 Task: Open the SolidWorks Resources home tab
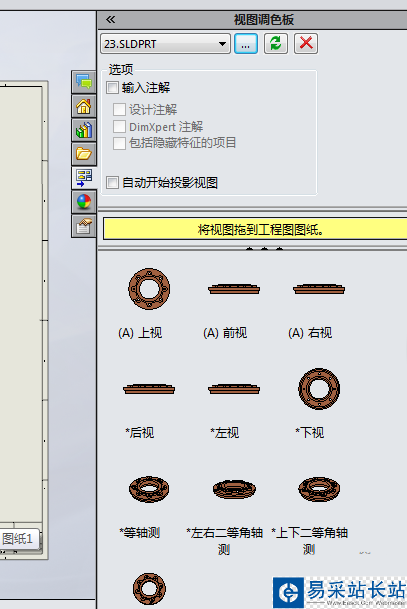point(84,106)
